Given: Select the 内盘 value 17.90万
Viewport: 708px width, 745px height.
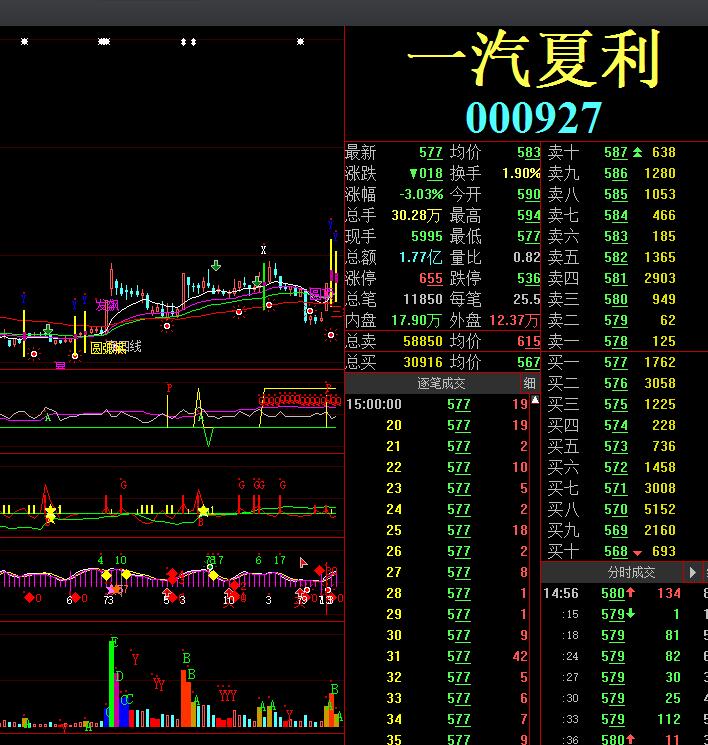Looking at the screenshot, I should (416, 321).
